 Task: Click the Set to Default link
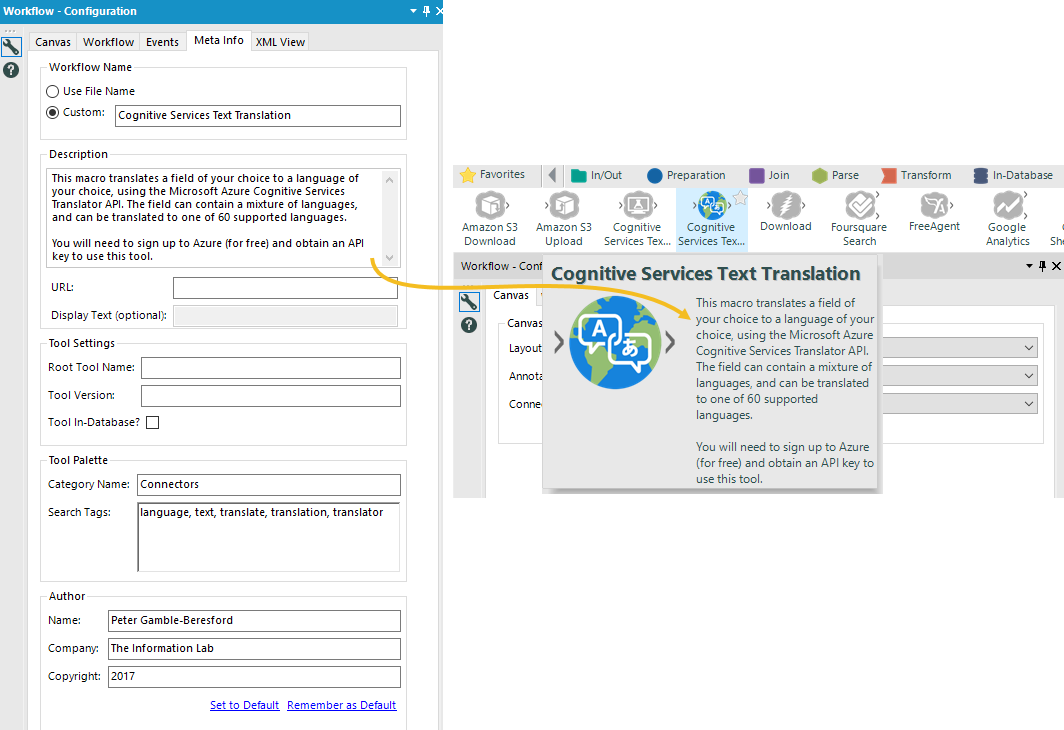point(244,705)
